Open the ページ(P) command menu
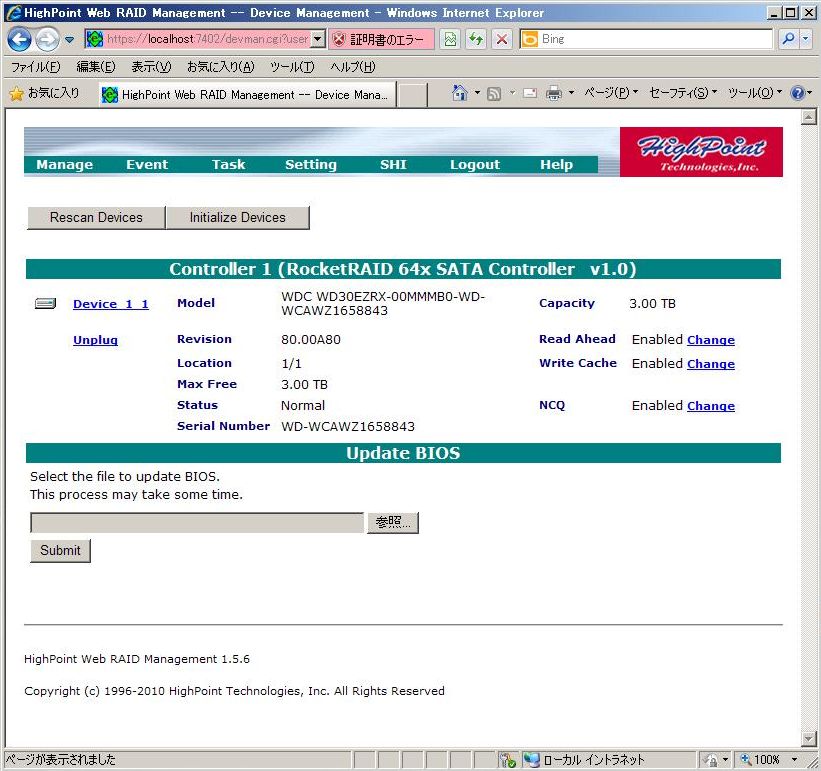Image resolution: width=821 pixels, height=771 pixels. (x=611, y=93)
